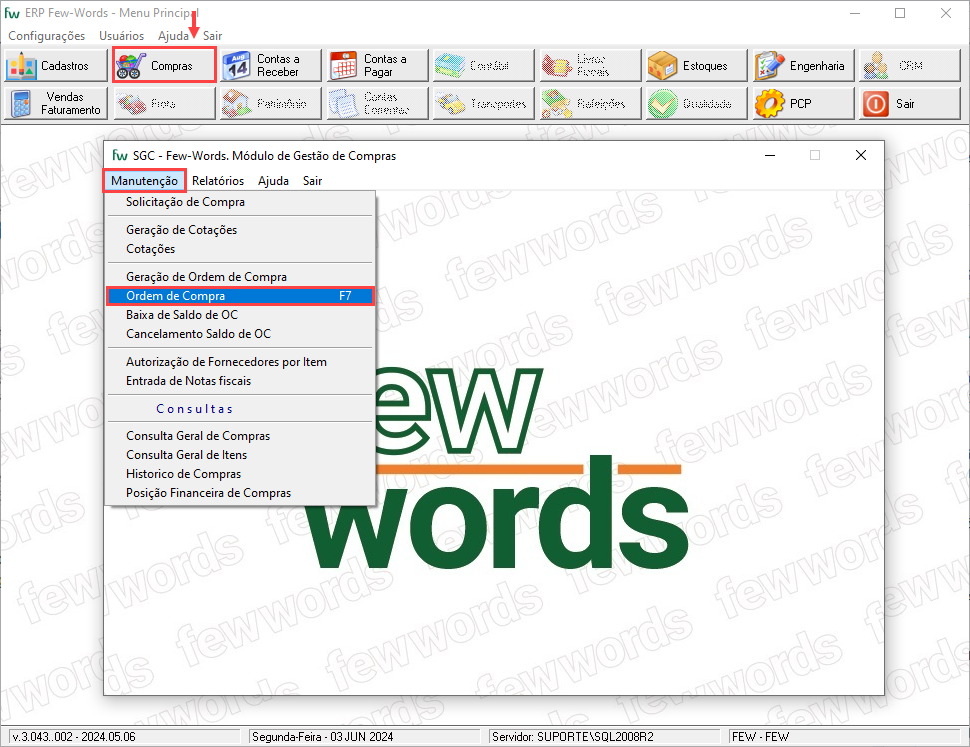Open the PCP gear module
970x747 pixels.
point(804,103)
